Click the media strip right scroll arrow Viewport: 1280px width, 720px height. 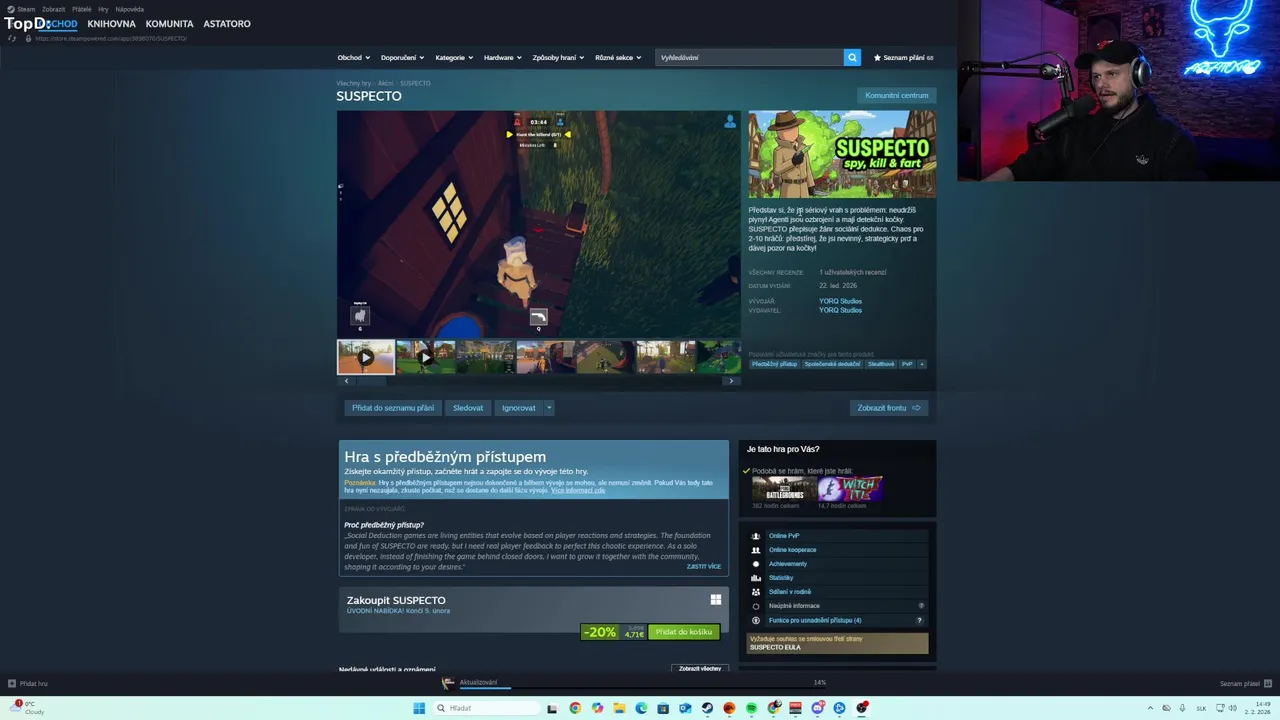[x=731, y=381]
